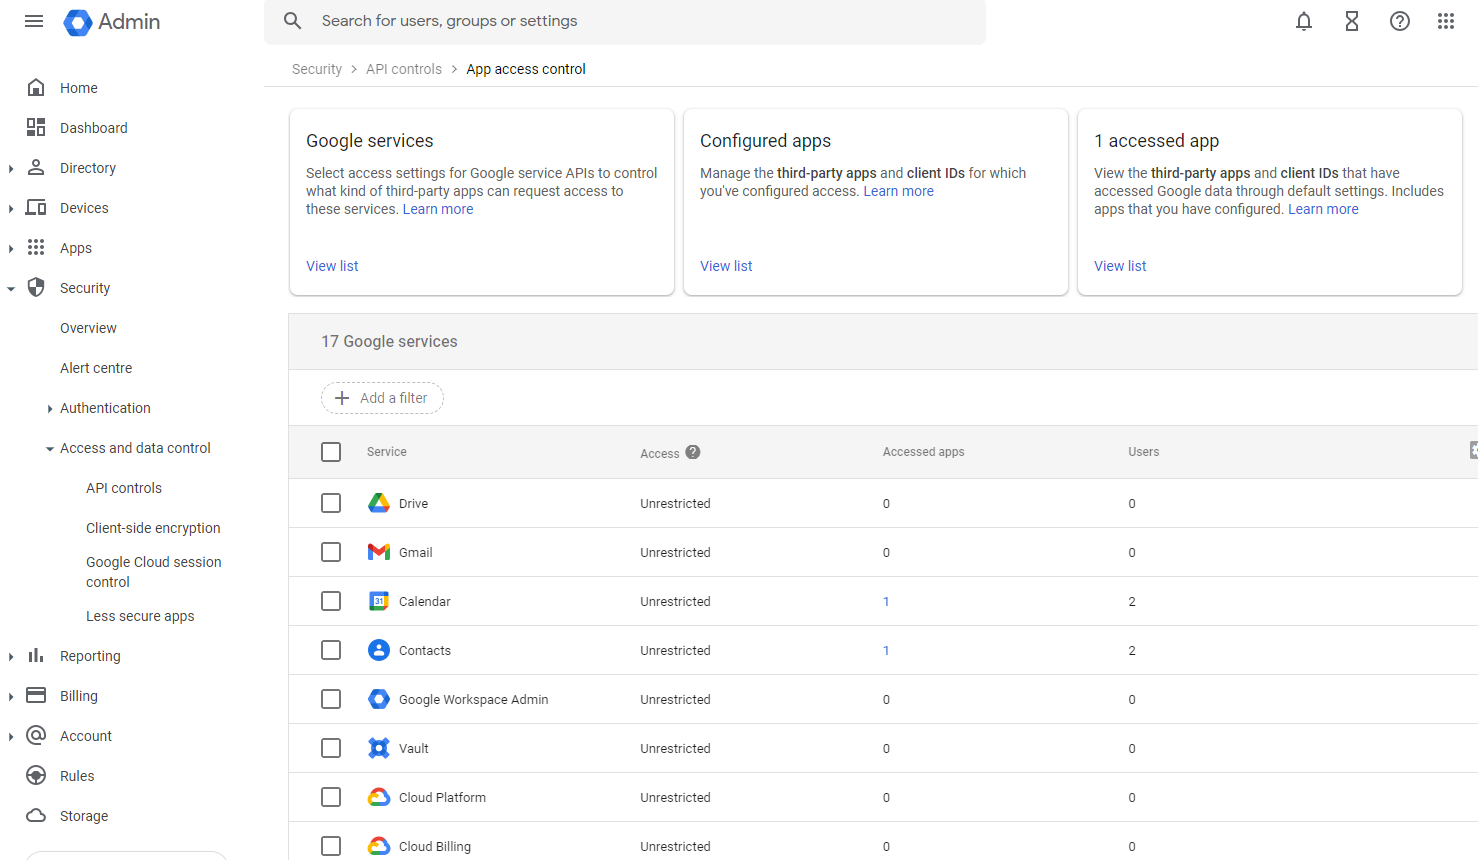Click the Vault service icon

click(379, 748)
